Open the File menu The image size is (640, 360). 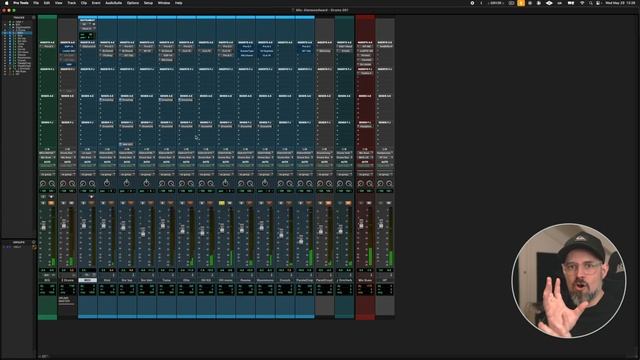tap(36, 3)
